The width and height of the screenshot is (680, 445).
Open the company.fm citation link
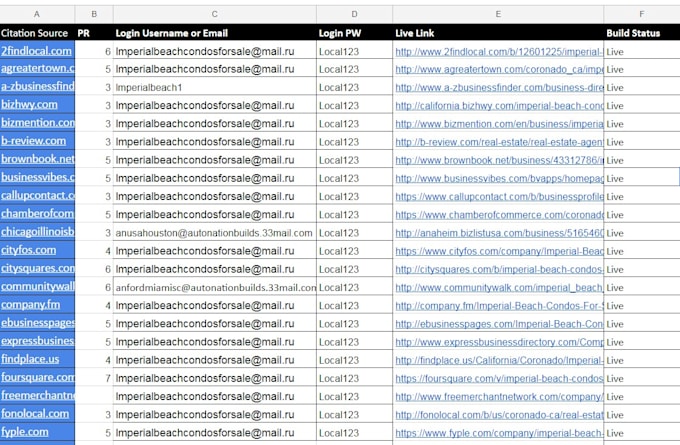click(x=30, y=305)
